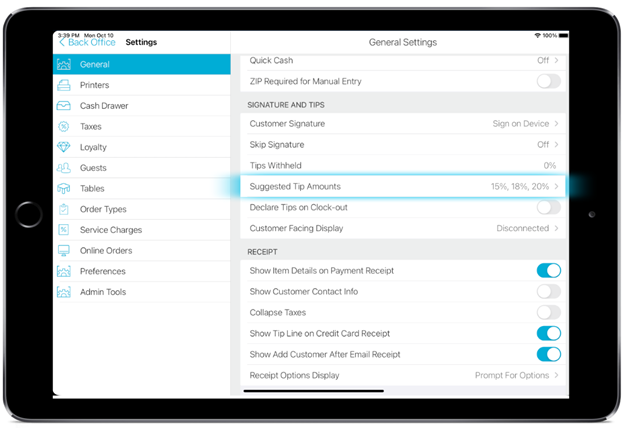Go back to Back Office
Viewport: 624px width, 428px height.
click(x=87, y=43)
